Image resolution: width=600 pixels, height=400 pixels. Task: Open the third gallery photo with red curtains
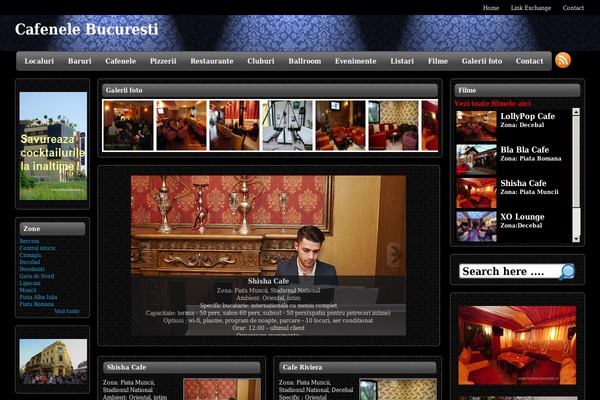pyautogui.click(x=234, y=125)
